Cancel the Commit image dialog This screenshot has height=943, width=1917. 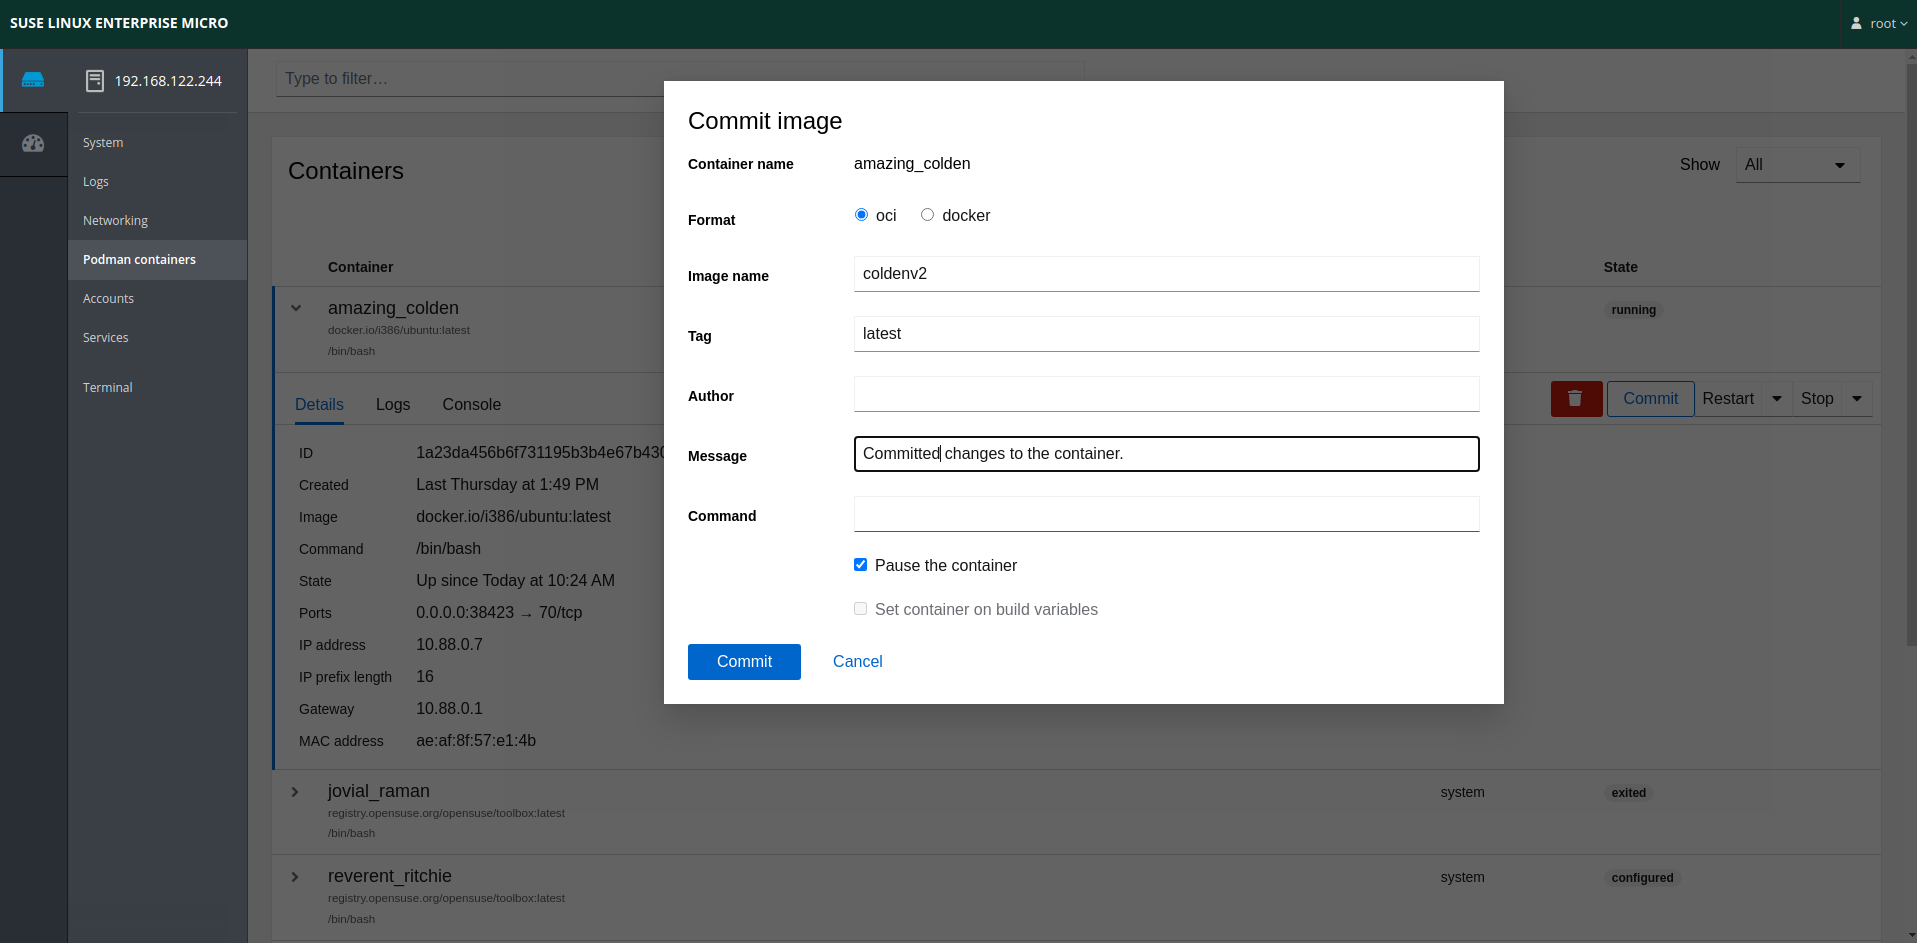[857, 662]
